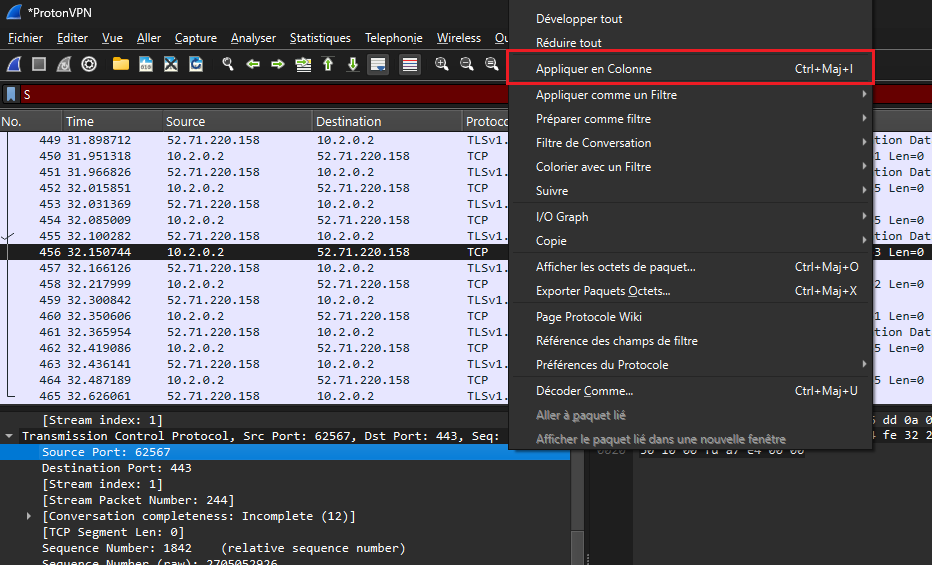This screenshot has height=565, width=932.
Task: Toggle packet list coloring rules icon
Action: click(409, 64)
